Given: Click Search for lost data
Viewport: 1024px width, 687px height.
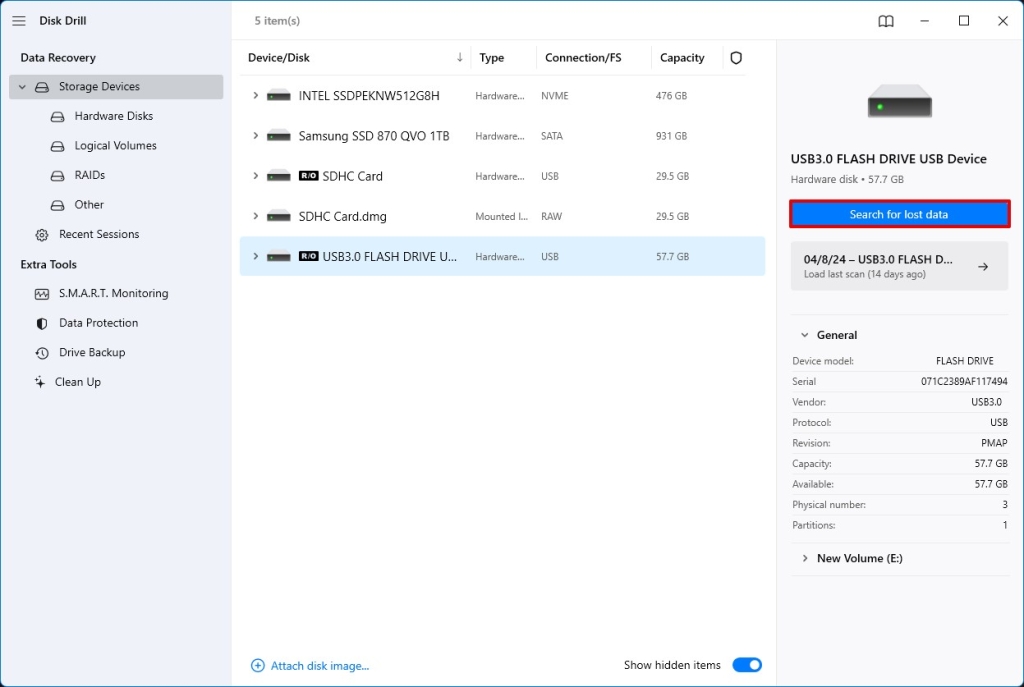Looking at the screenshot, I should tap(898, 213).
